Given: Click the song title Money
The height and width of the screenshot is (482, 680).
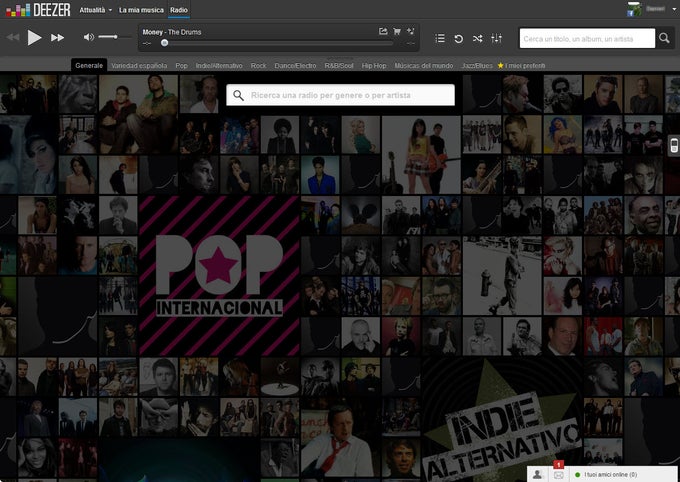Looking at the screenshot, I should (153, 32).
